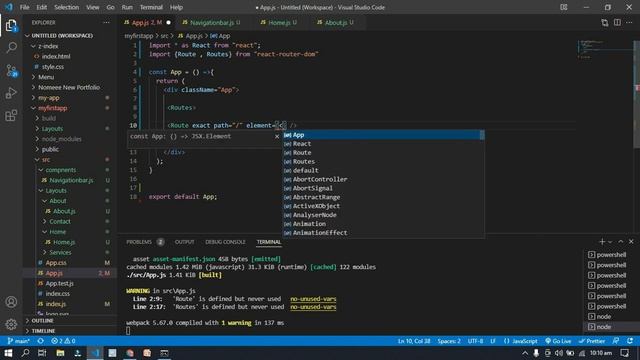Open the File menu
The image size is (640, 360).
click(24, 7)
